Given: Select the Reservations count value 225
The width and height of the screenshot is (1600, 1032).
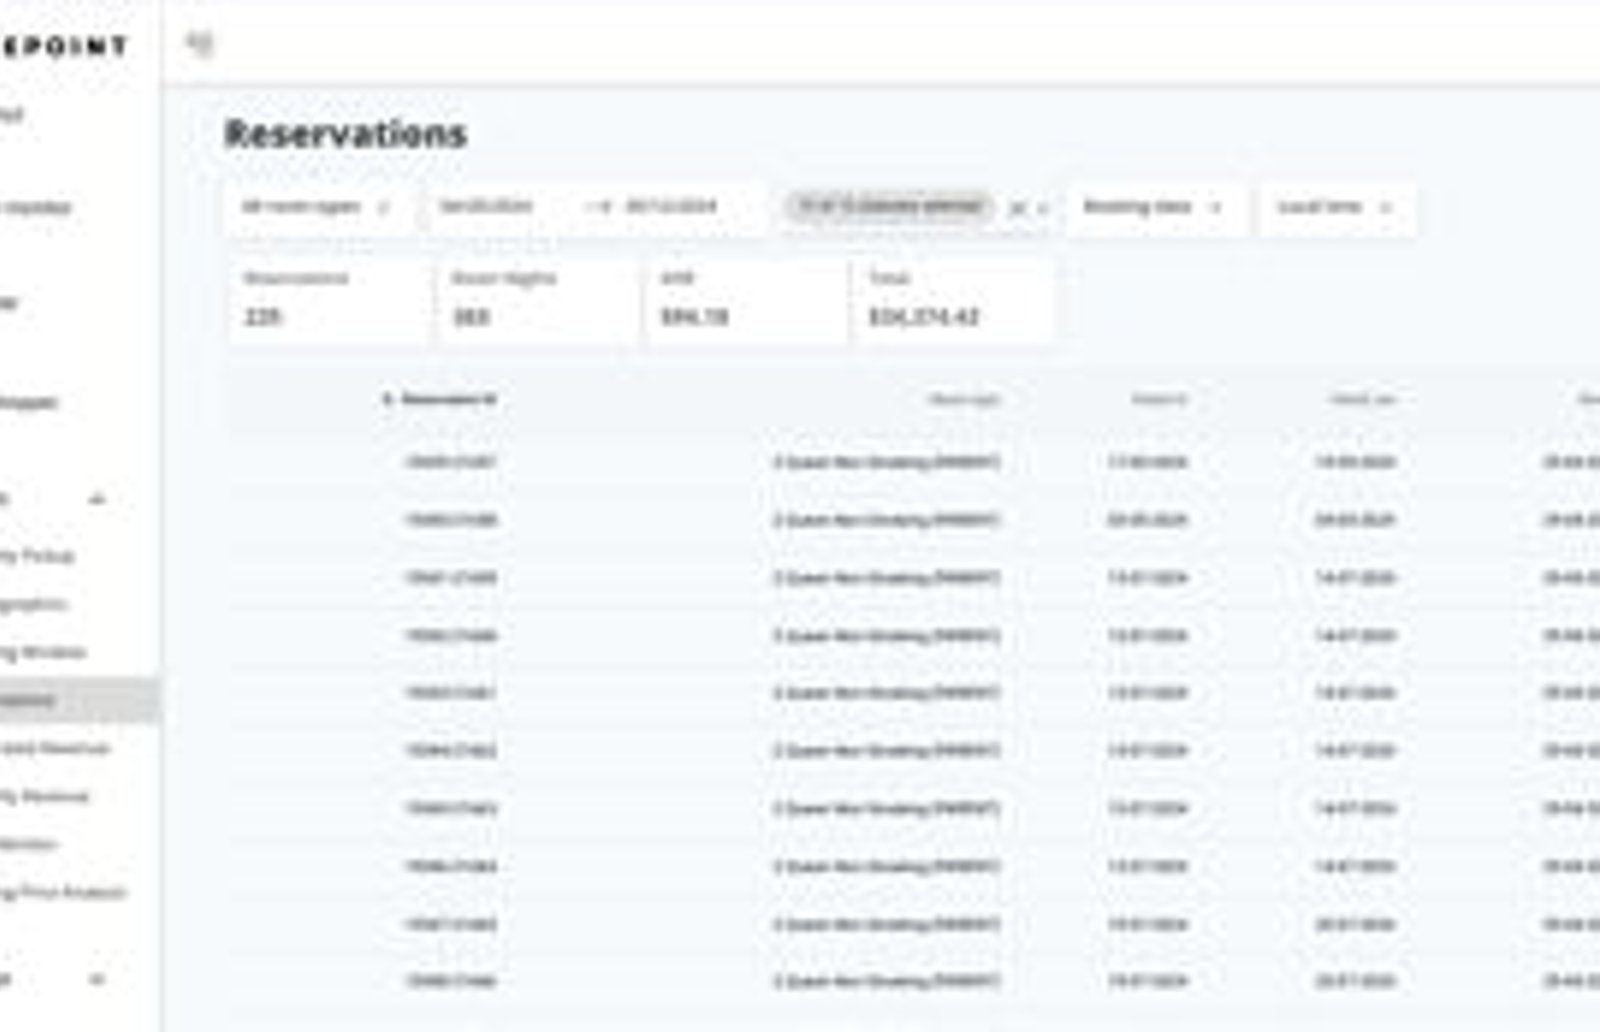Looking at the screenshot, I should click(263, 317).
